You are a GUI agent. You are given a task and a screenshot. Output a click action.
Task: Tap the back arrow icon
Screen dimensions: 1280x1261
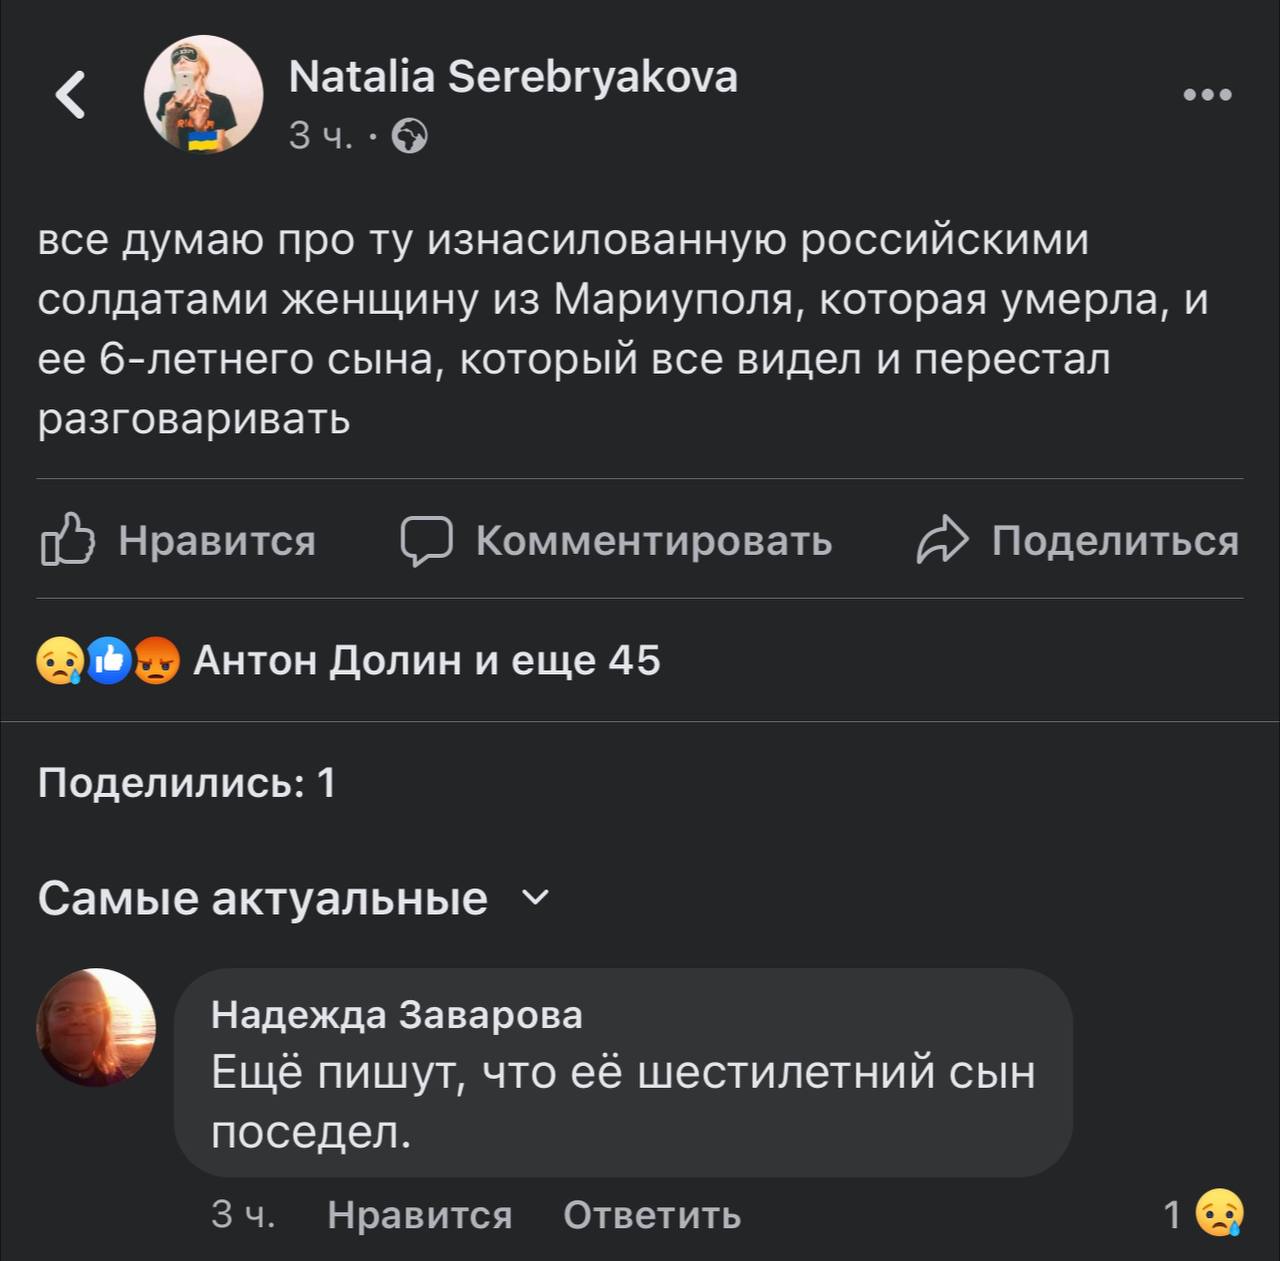pyautogui.click(x=71, y=95)
